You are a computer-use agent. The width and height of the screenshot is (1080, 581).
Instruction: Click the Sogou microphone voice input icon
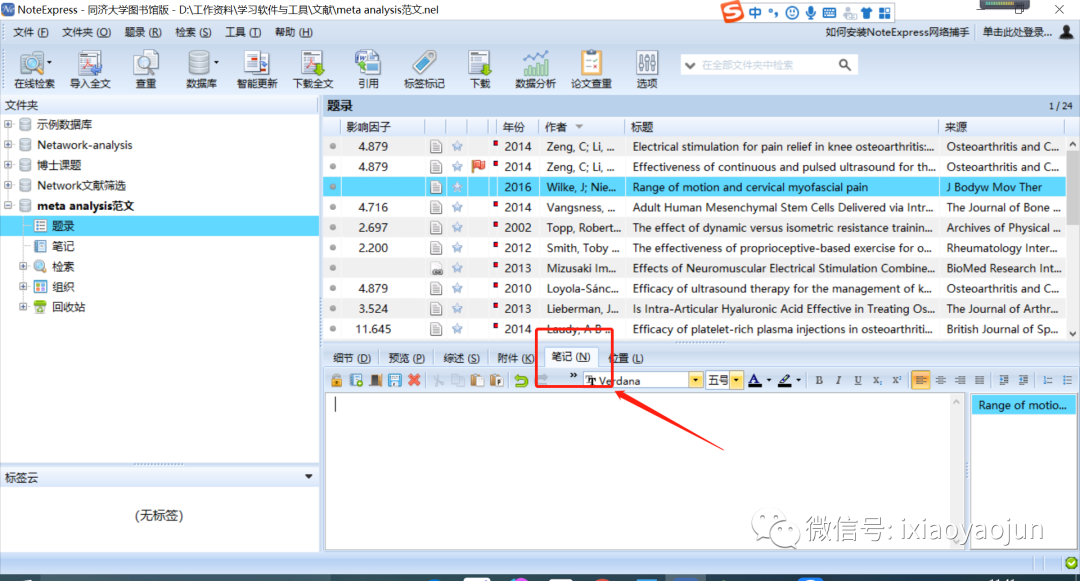[811, 12]
